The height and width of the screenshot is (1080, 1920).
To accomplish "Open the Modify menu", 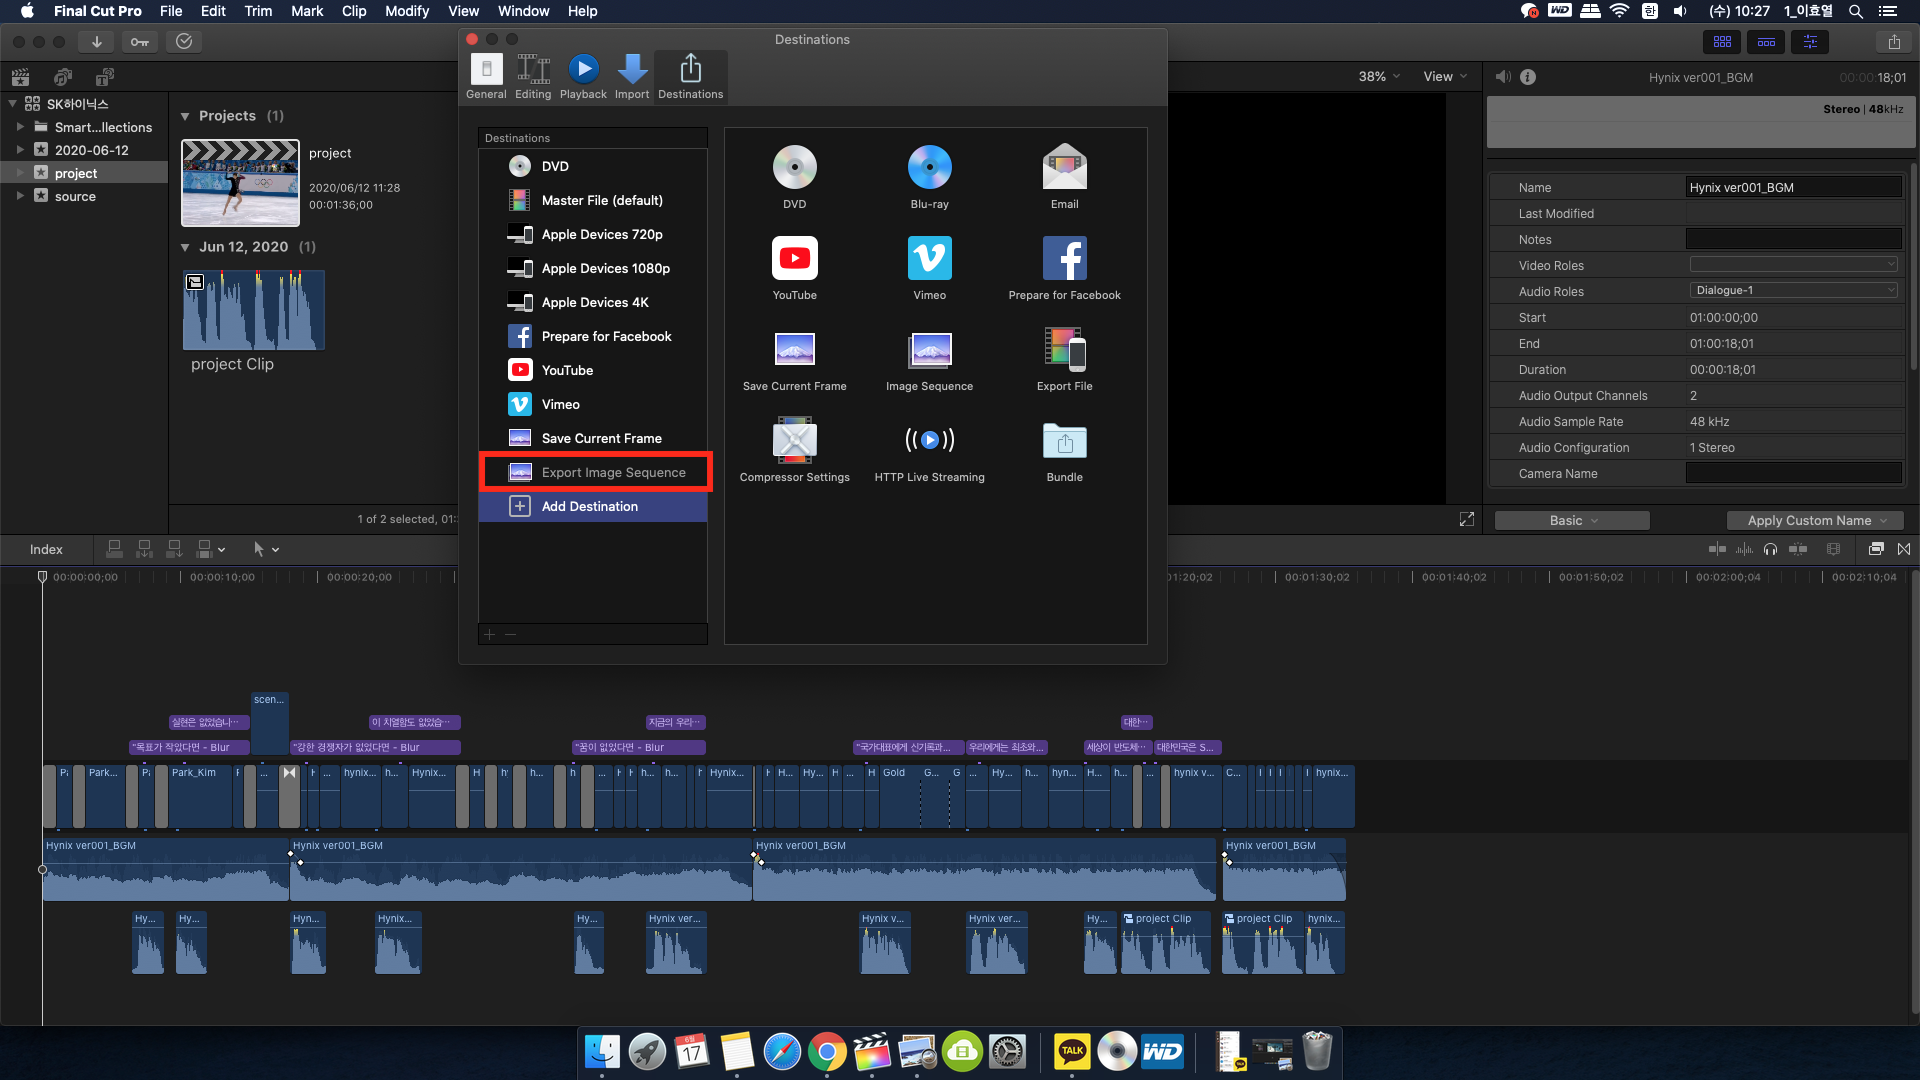I will tap(406, 11).
